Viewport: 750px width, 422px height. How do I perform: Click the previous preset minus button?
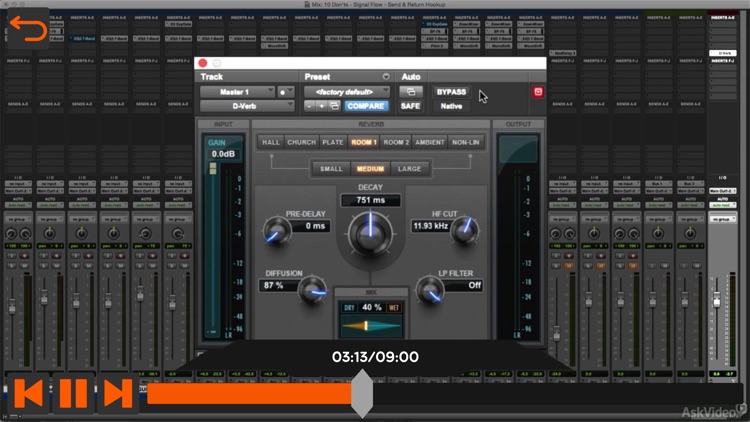309,106
